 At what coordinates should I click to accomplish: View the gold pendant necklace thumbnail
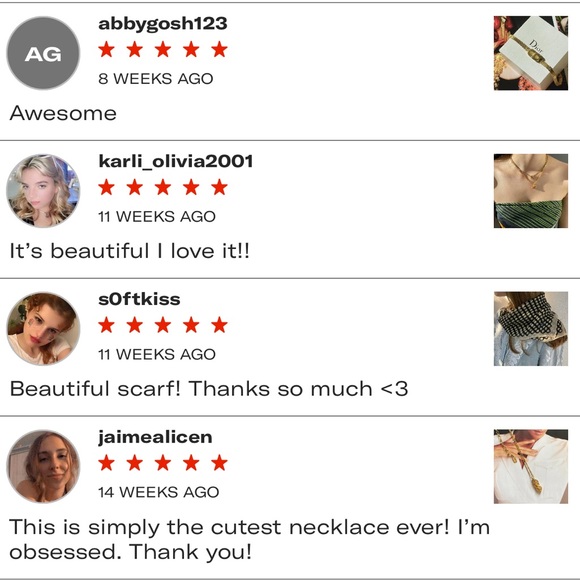click(531, 466)
